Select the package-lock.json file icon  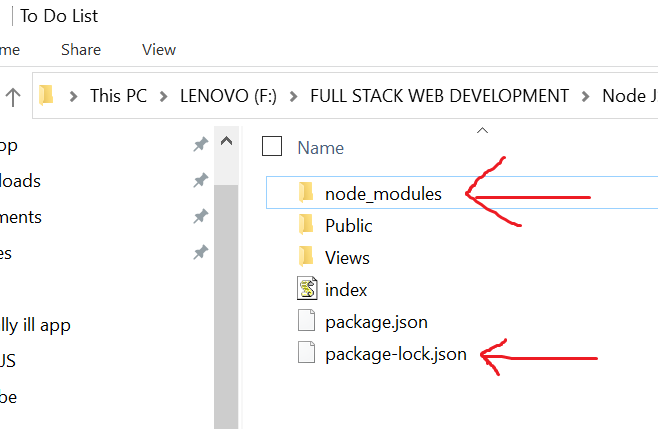306,353
